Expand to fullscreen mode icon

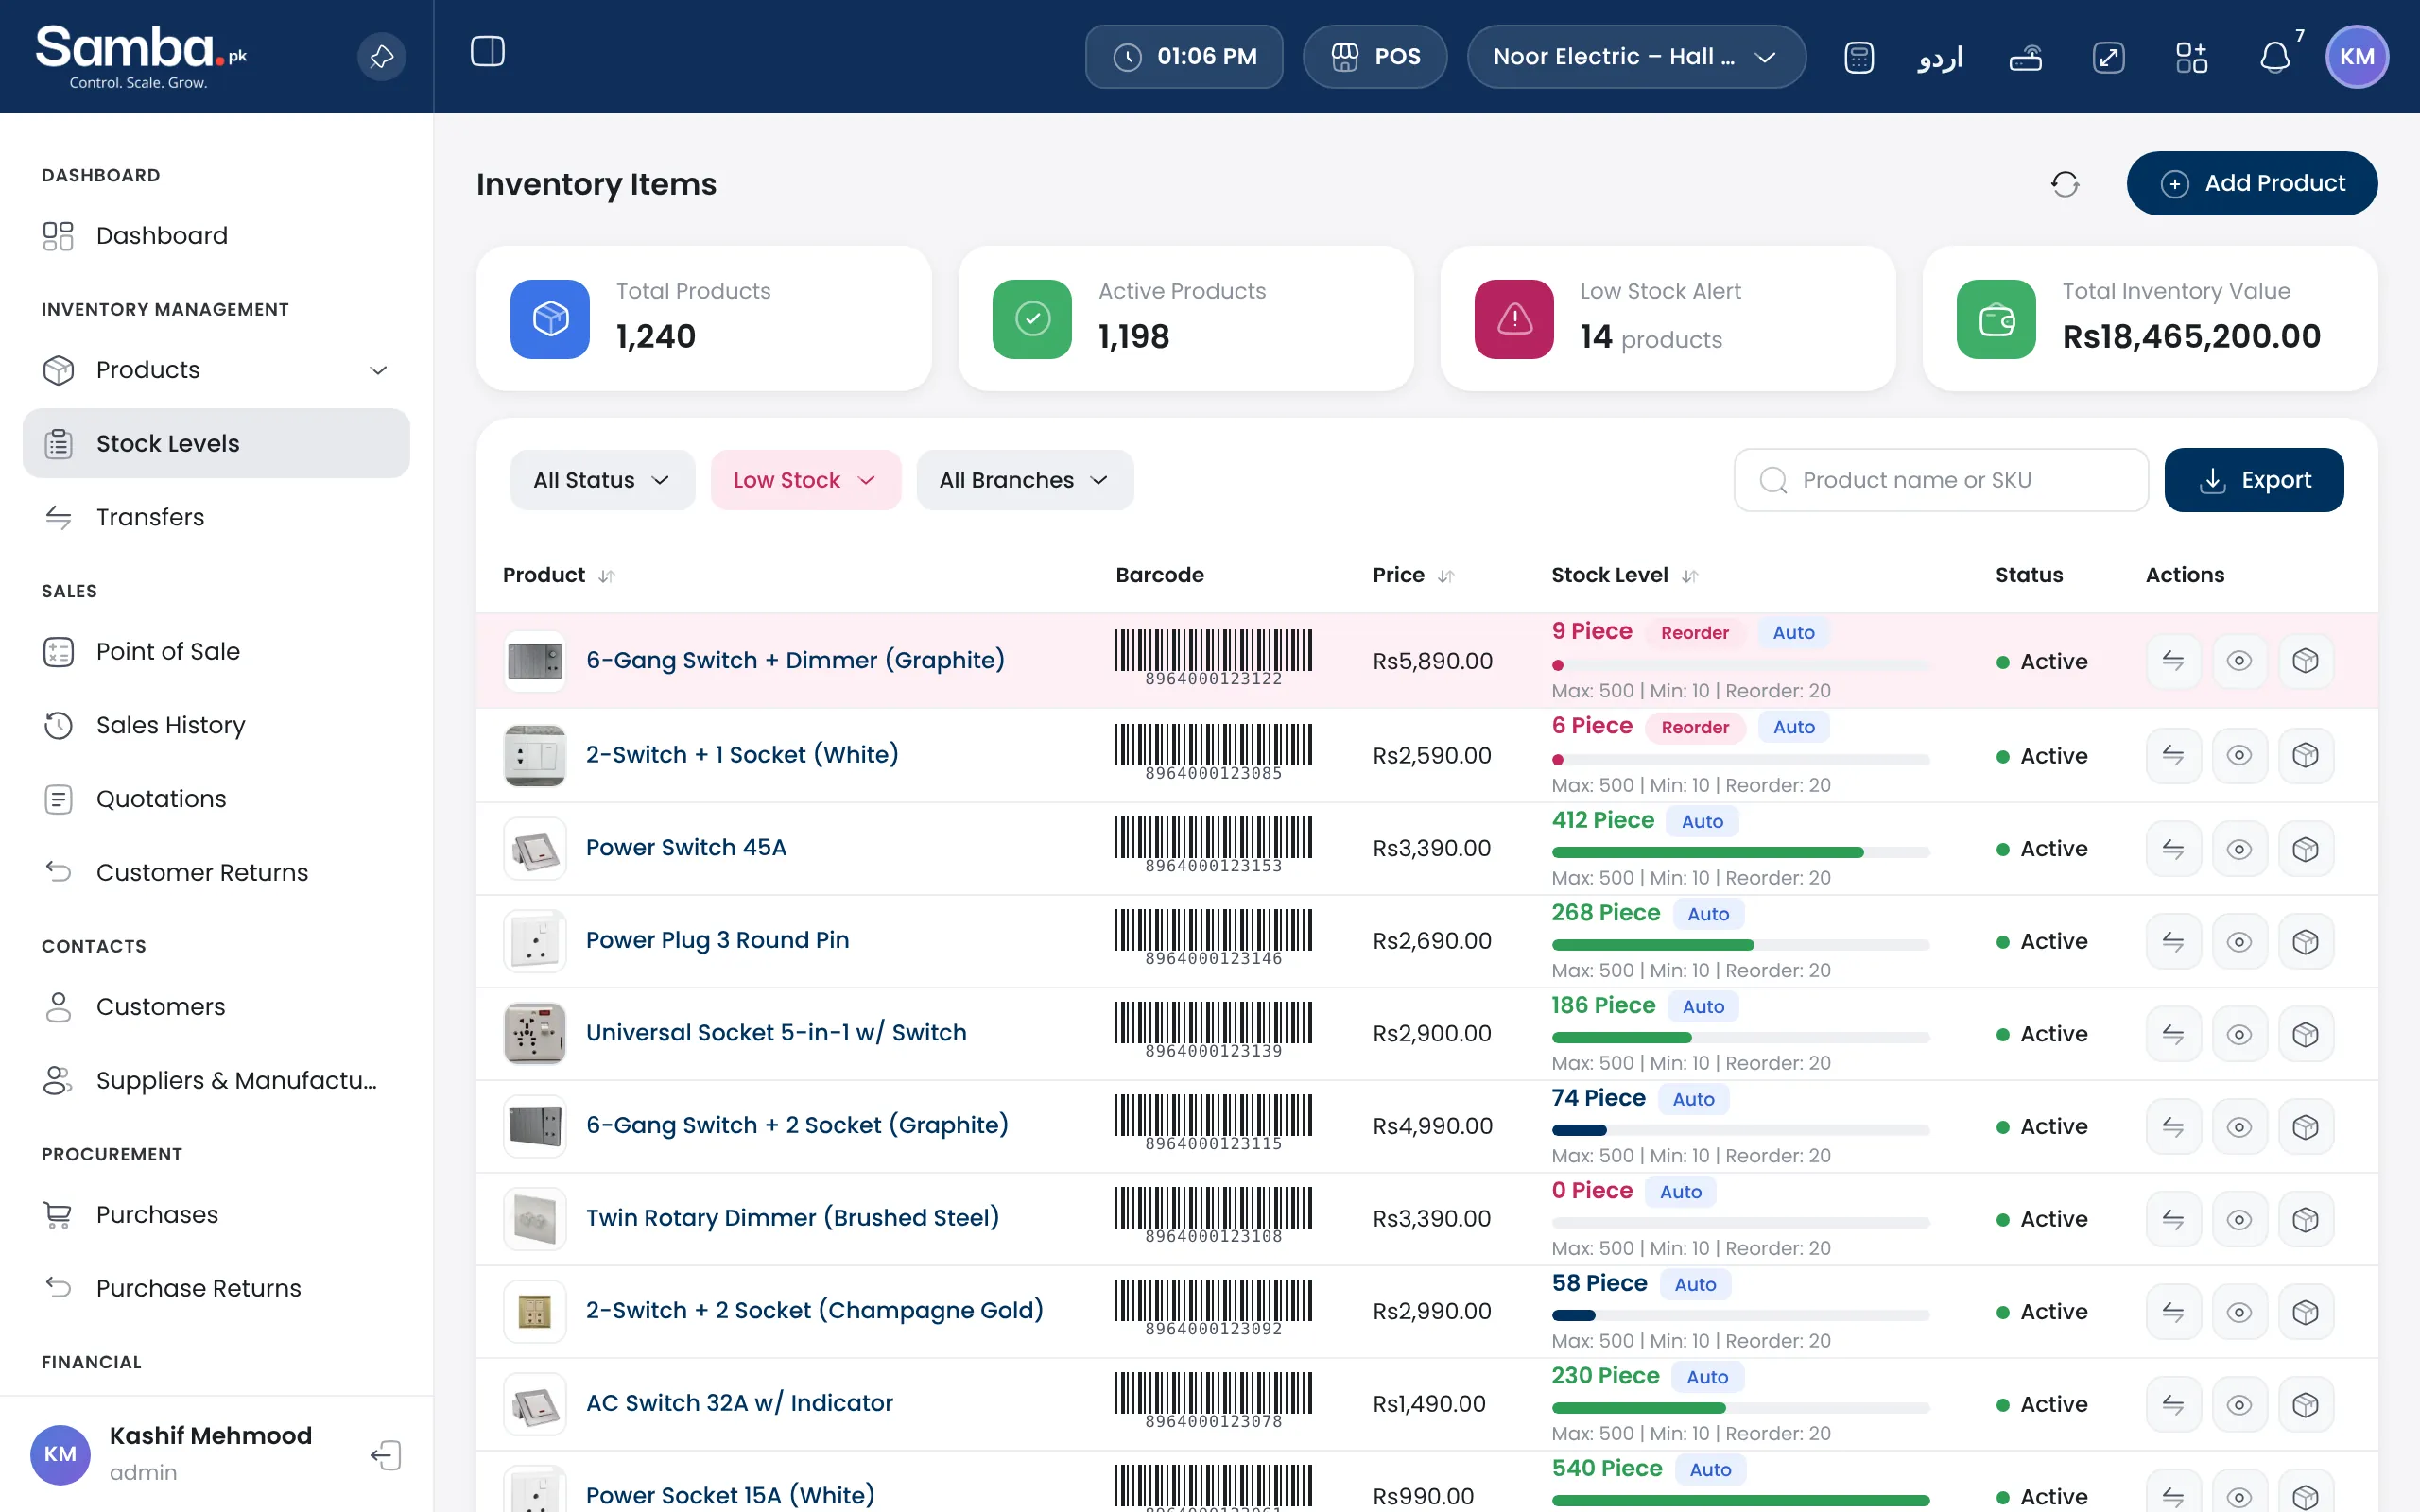[x=2108, y=57]
